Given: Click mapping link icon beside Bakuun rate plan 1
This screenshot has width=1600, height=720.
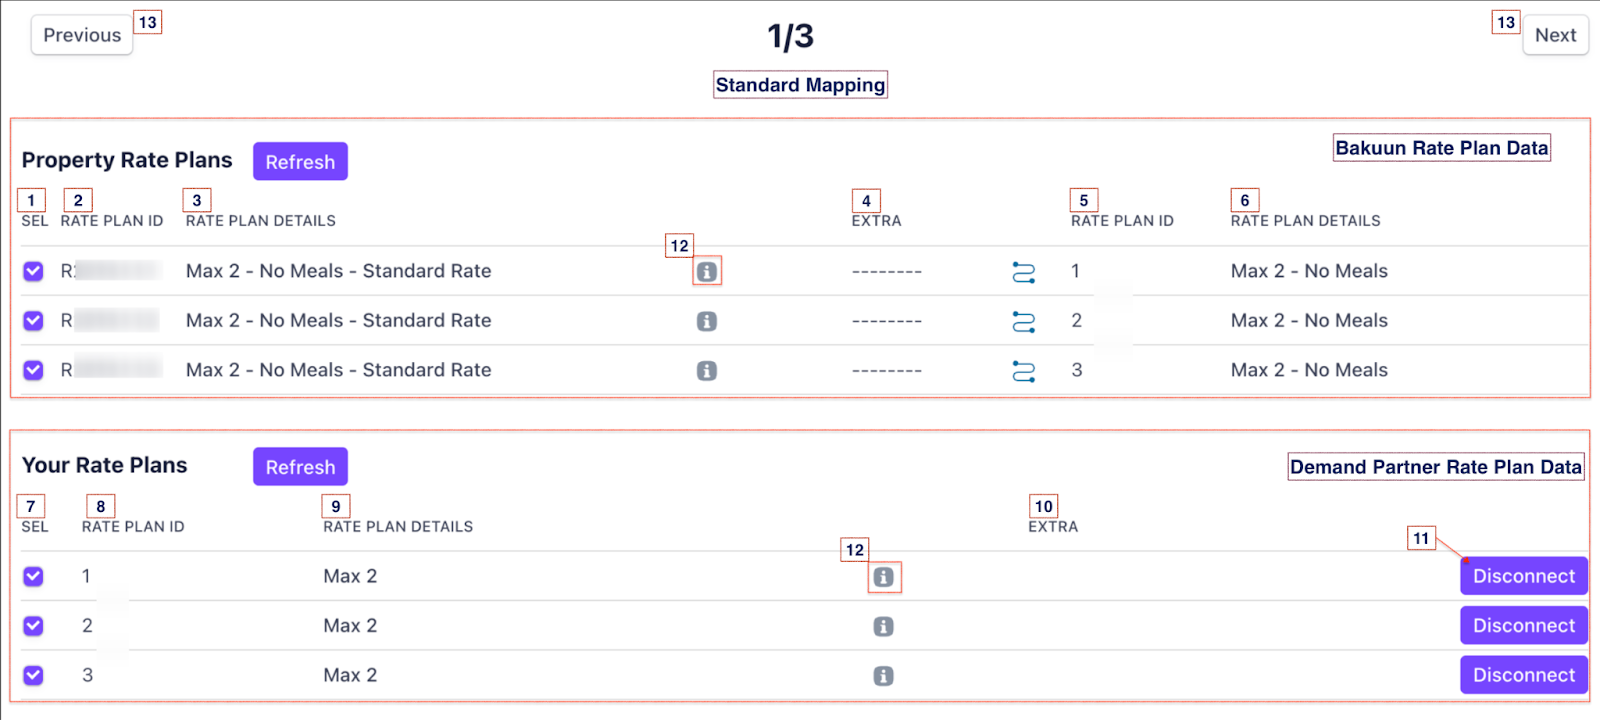Looking at the screenshot, I should (x=1024, y=272).
